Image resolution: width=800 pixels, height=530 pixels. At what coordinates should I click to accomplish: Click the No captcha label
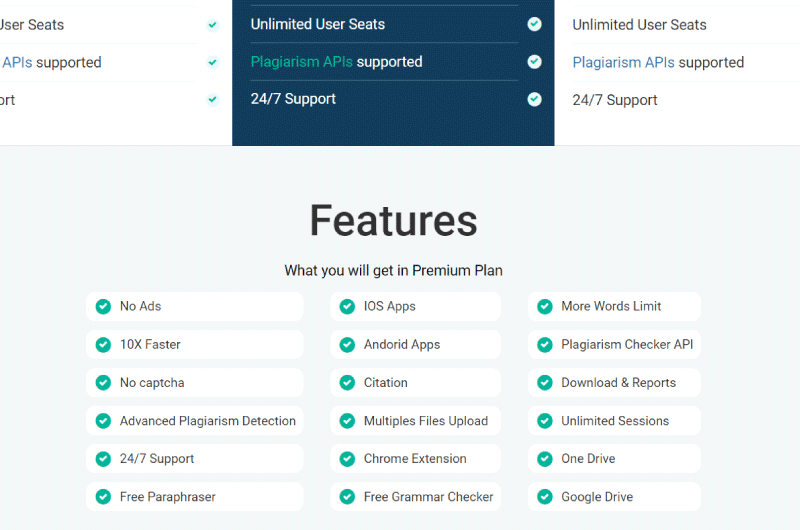pyautogui.click(x=152, y=383)
